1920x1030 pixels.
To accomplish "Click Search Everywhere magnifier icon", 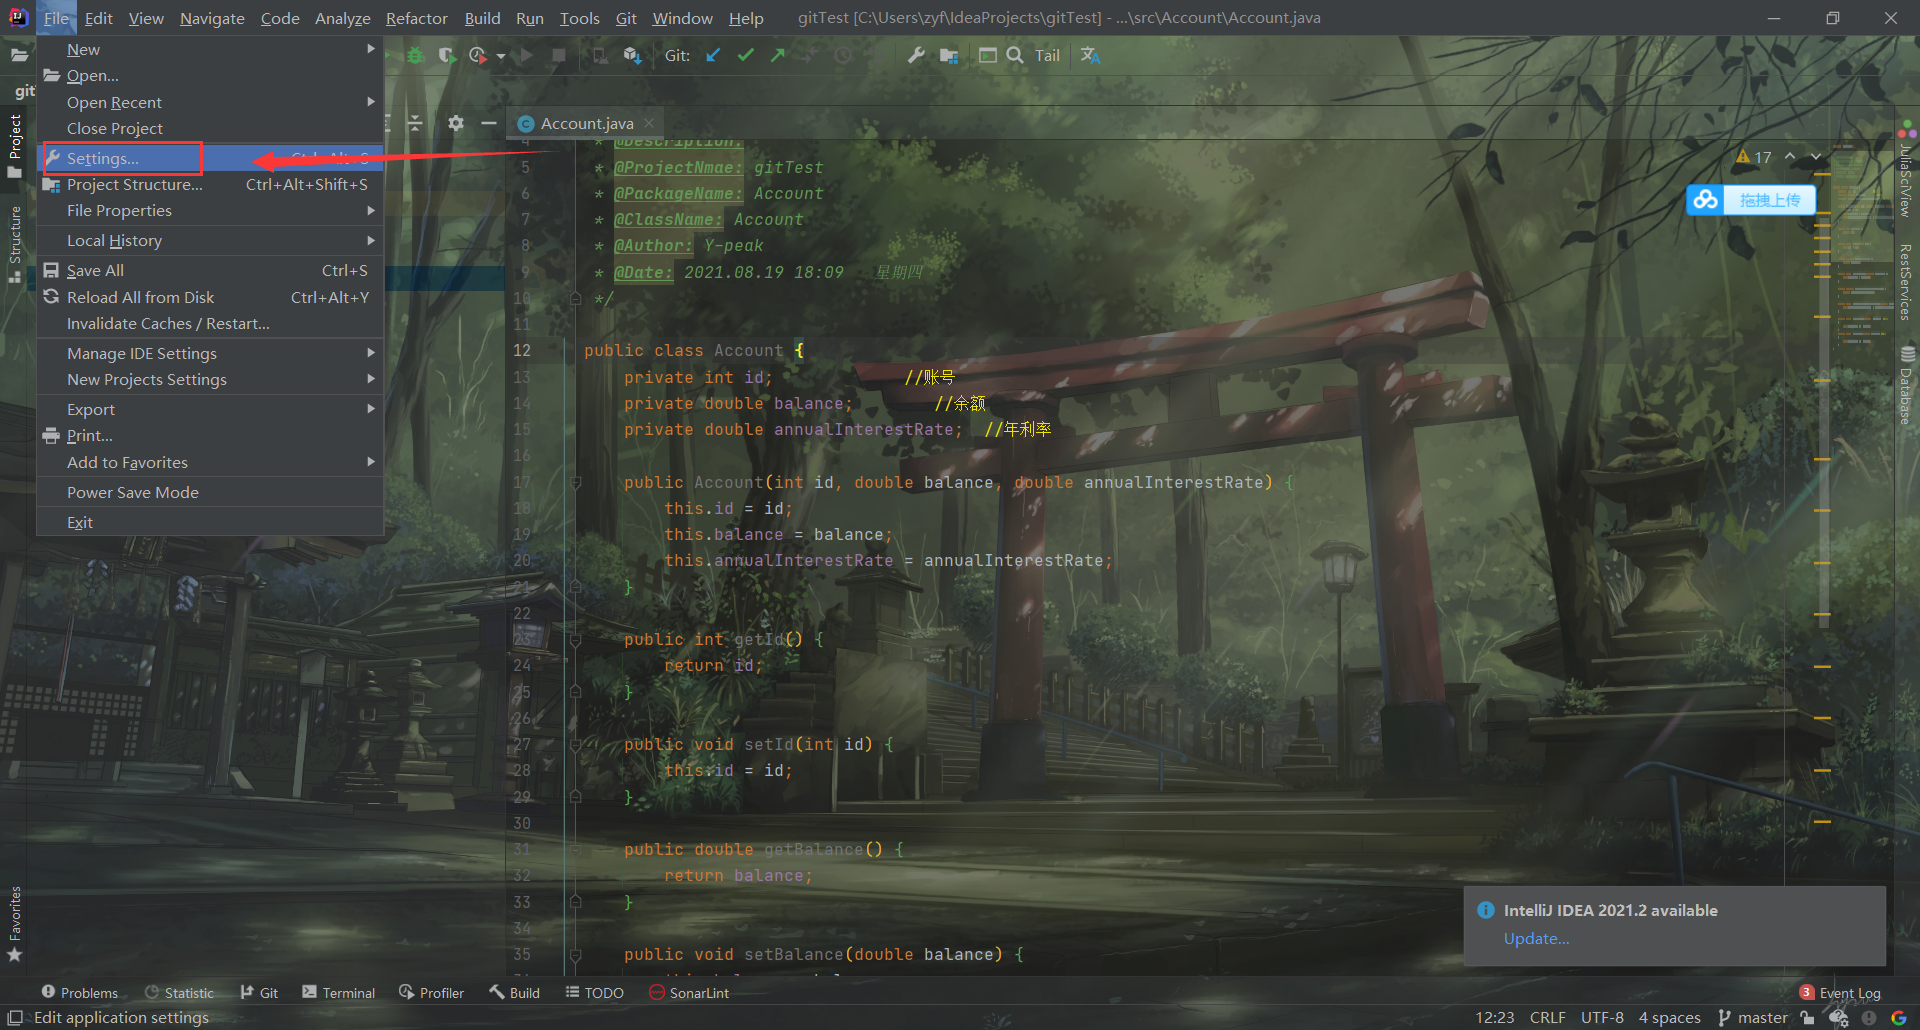I will [1015, 56].
